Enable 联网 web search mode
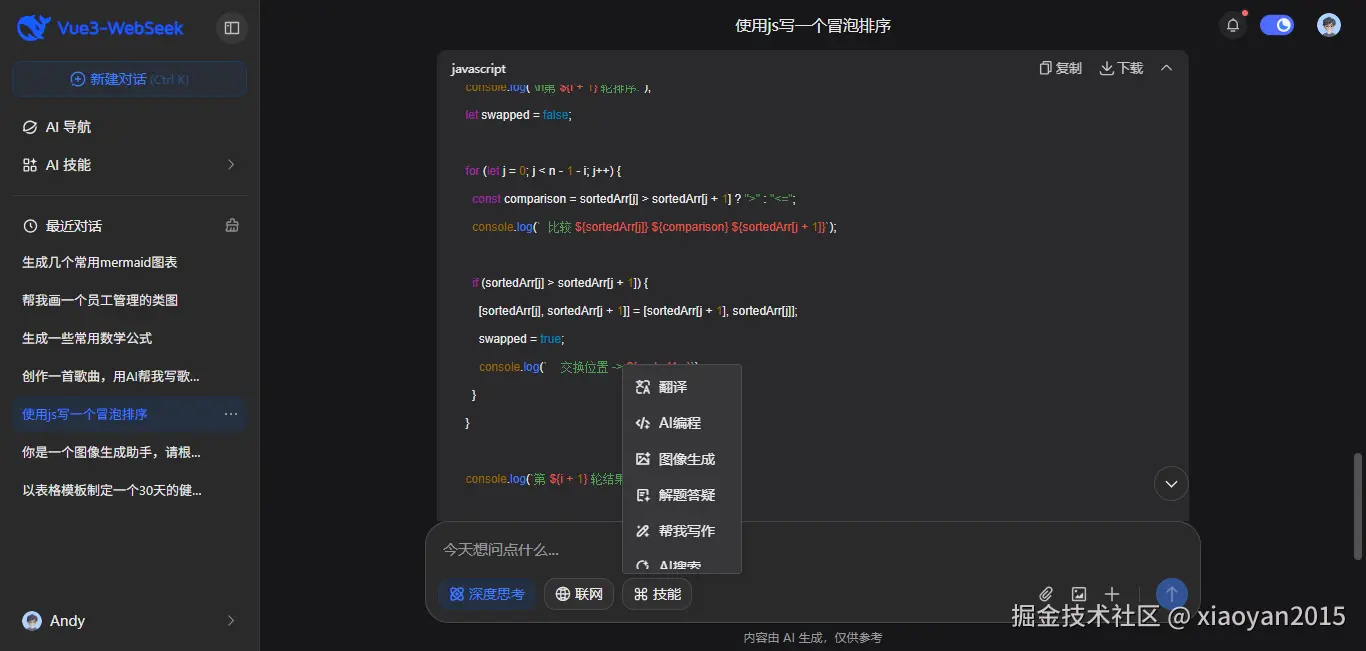 578,593
